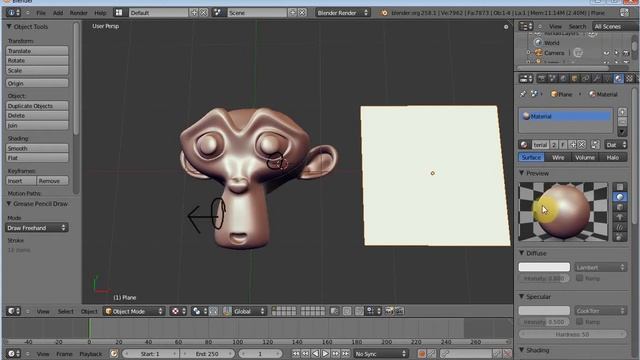The height and width of the screenshot is (360, 640).
Task: Open the Render menu
Action: (x=78, y=13)
